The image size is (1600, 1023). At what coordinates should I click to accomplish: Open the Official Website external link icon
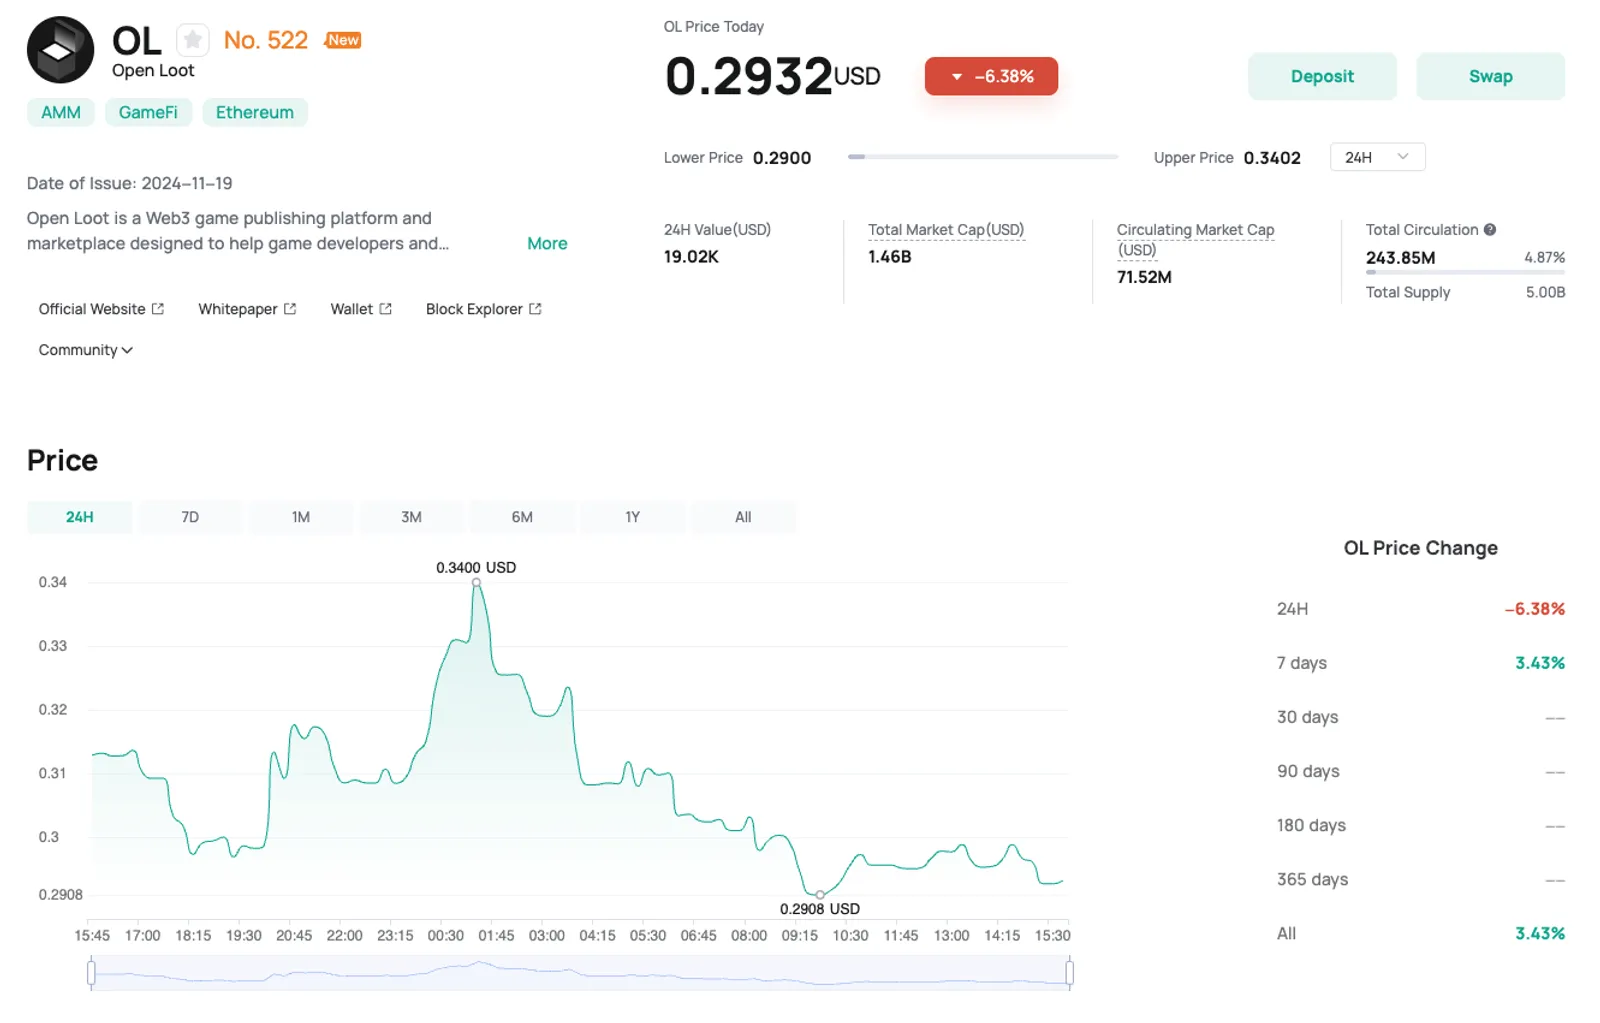[x=158, y=309]
